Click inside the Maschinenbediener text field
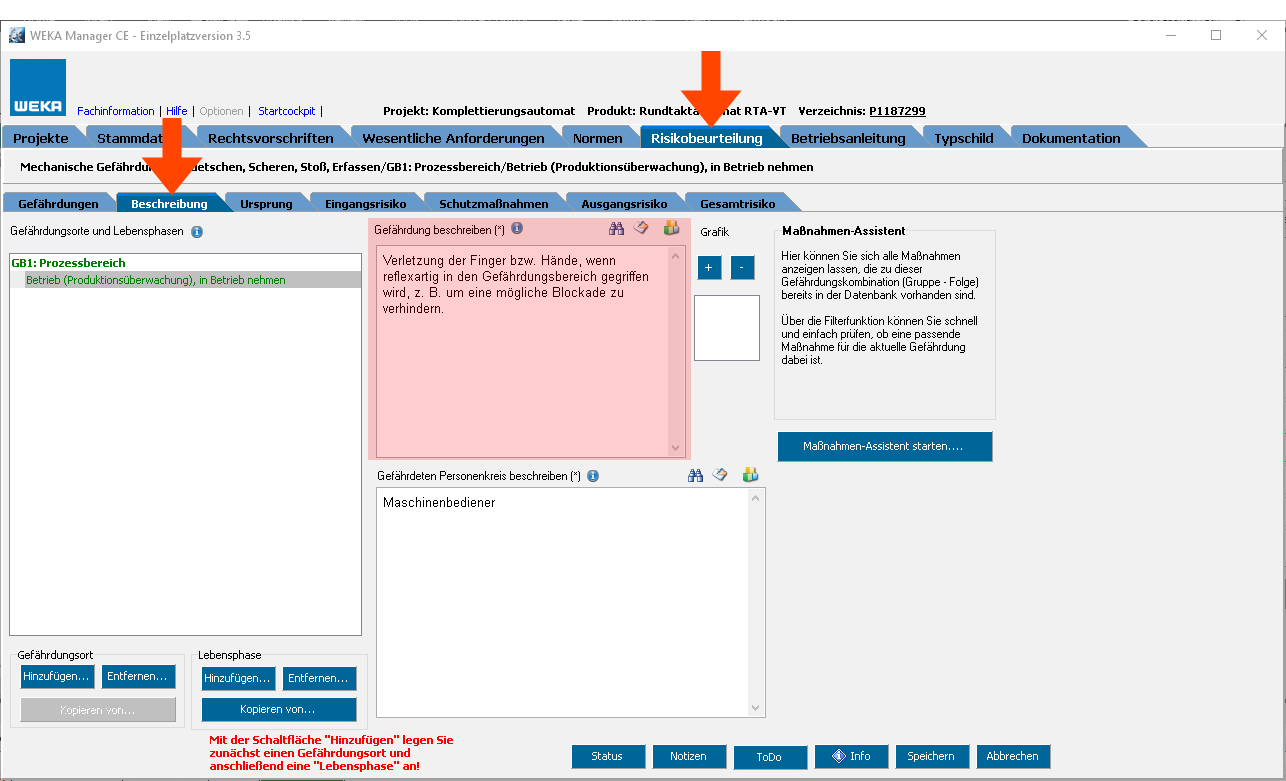This screenshot has width=1286, height=781. tap(560, 600)
